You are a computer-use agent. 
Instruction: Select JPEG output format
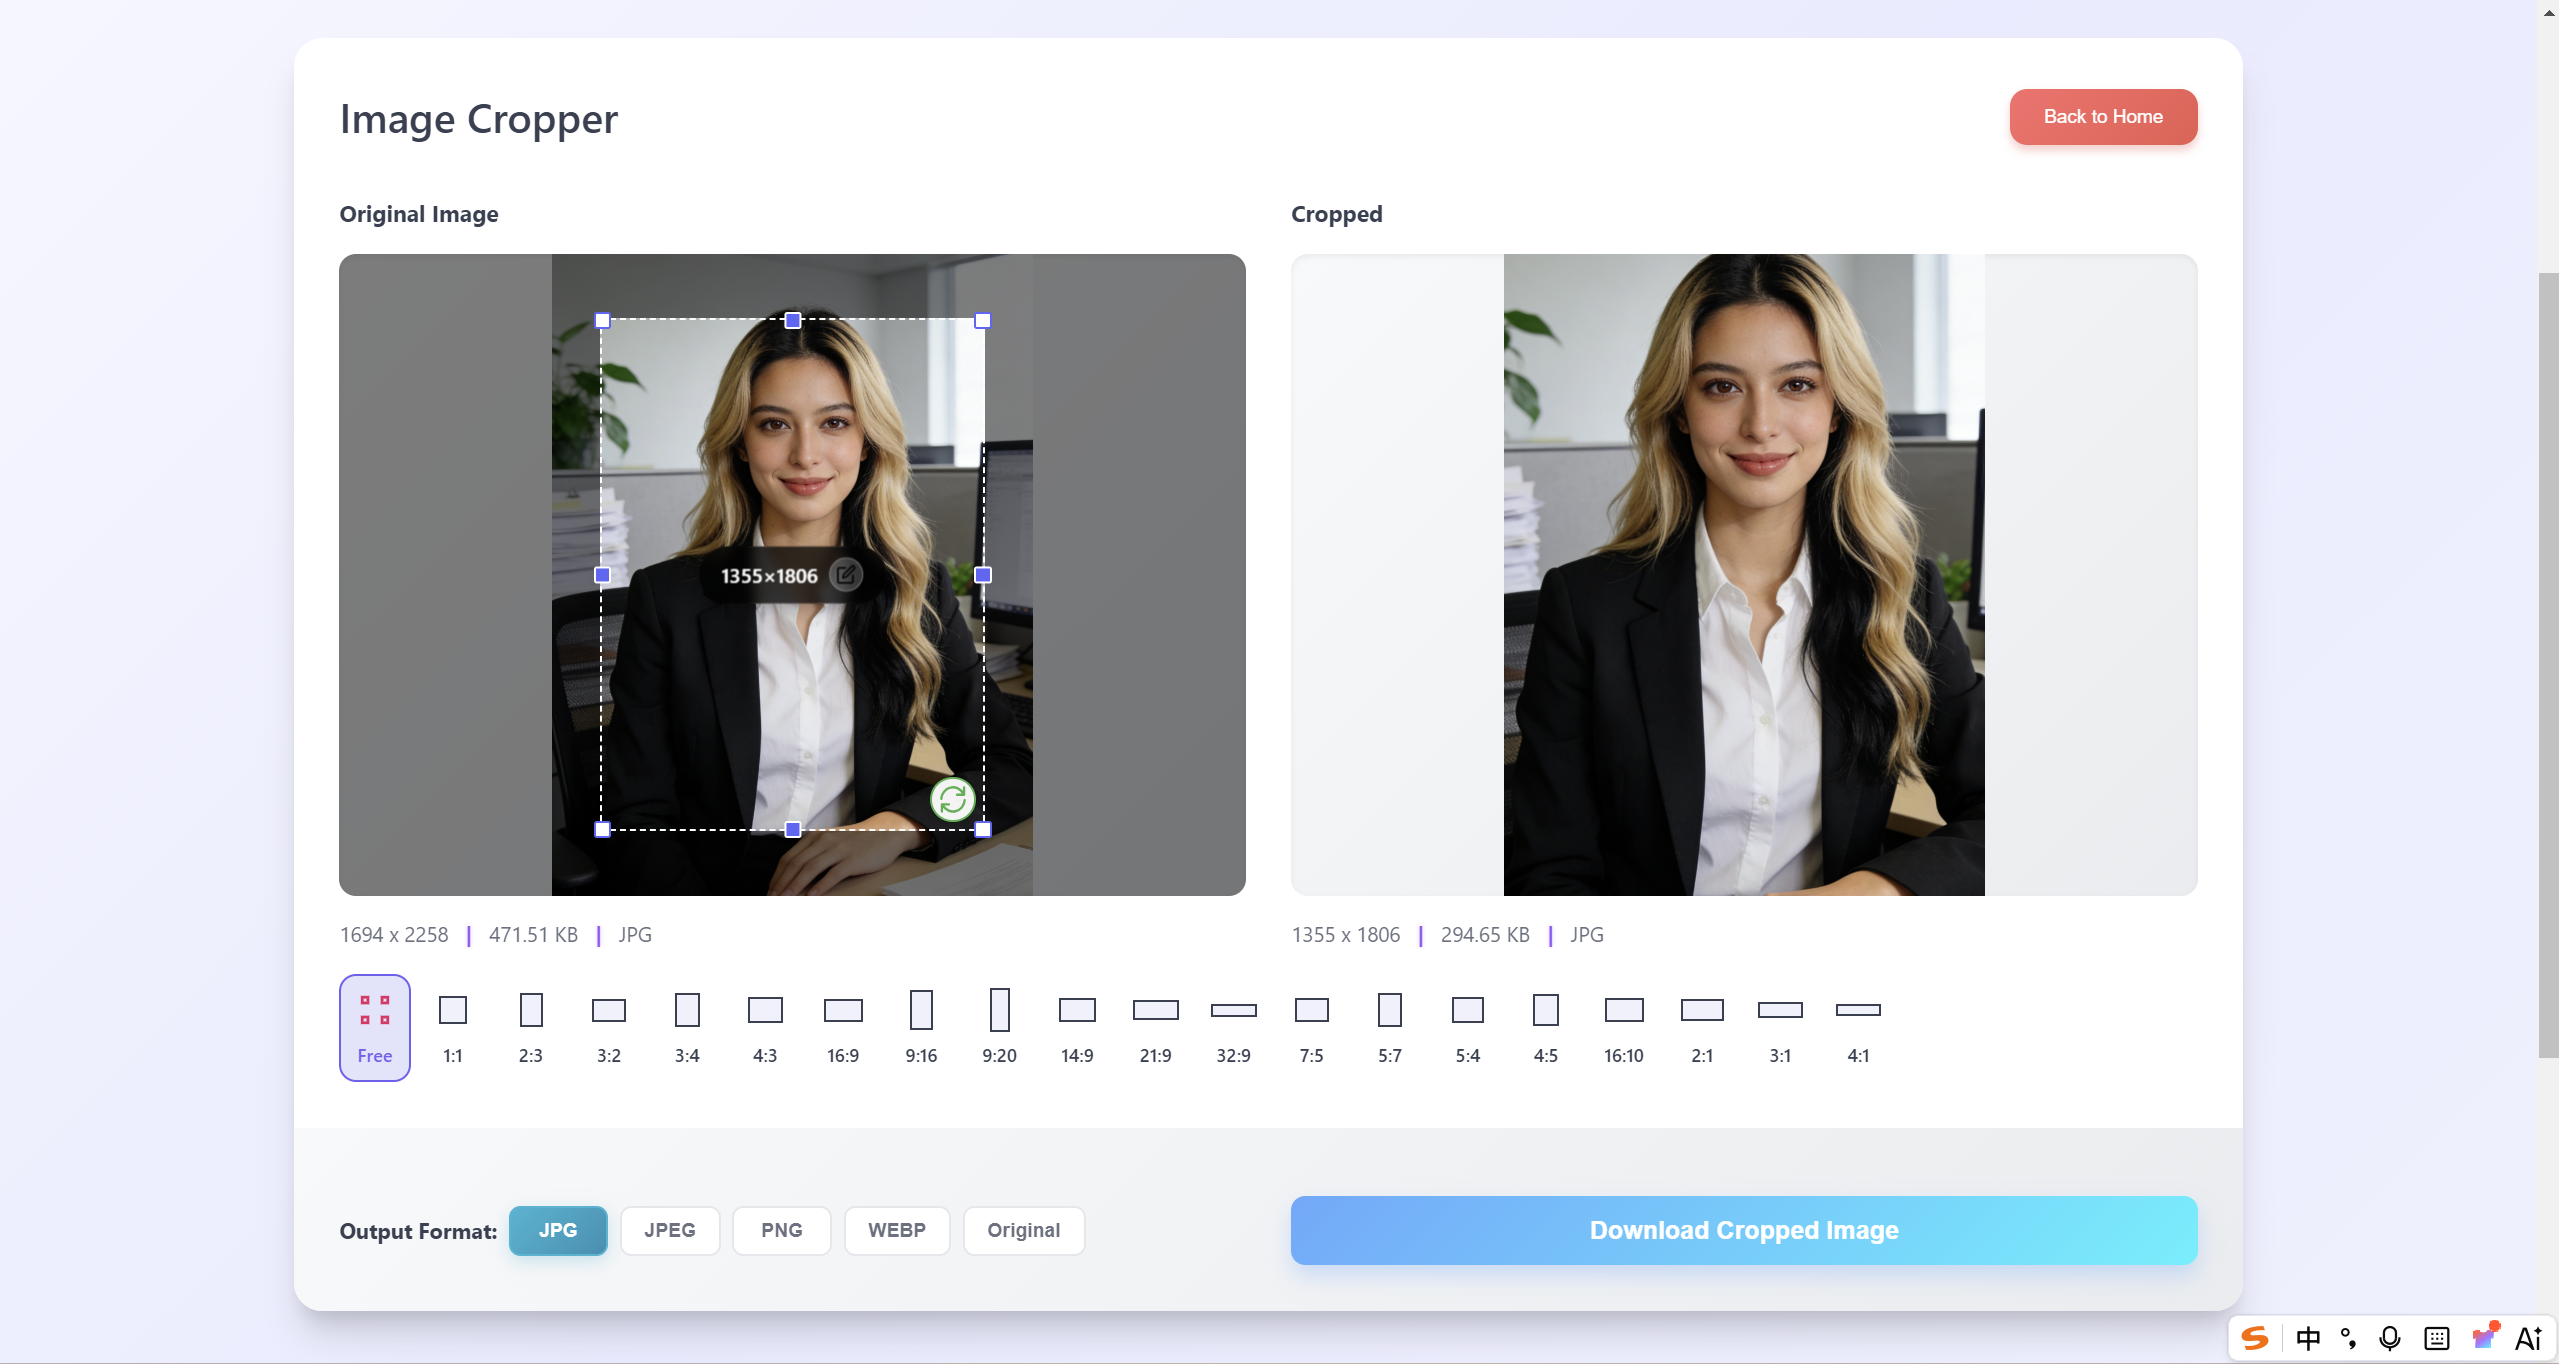point(669,1230)
